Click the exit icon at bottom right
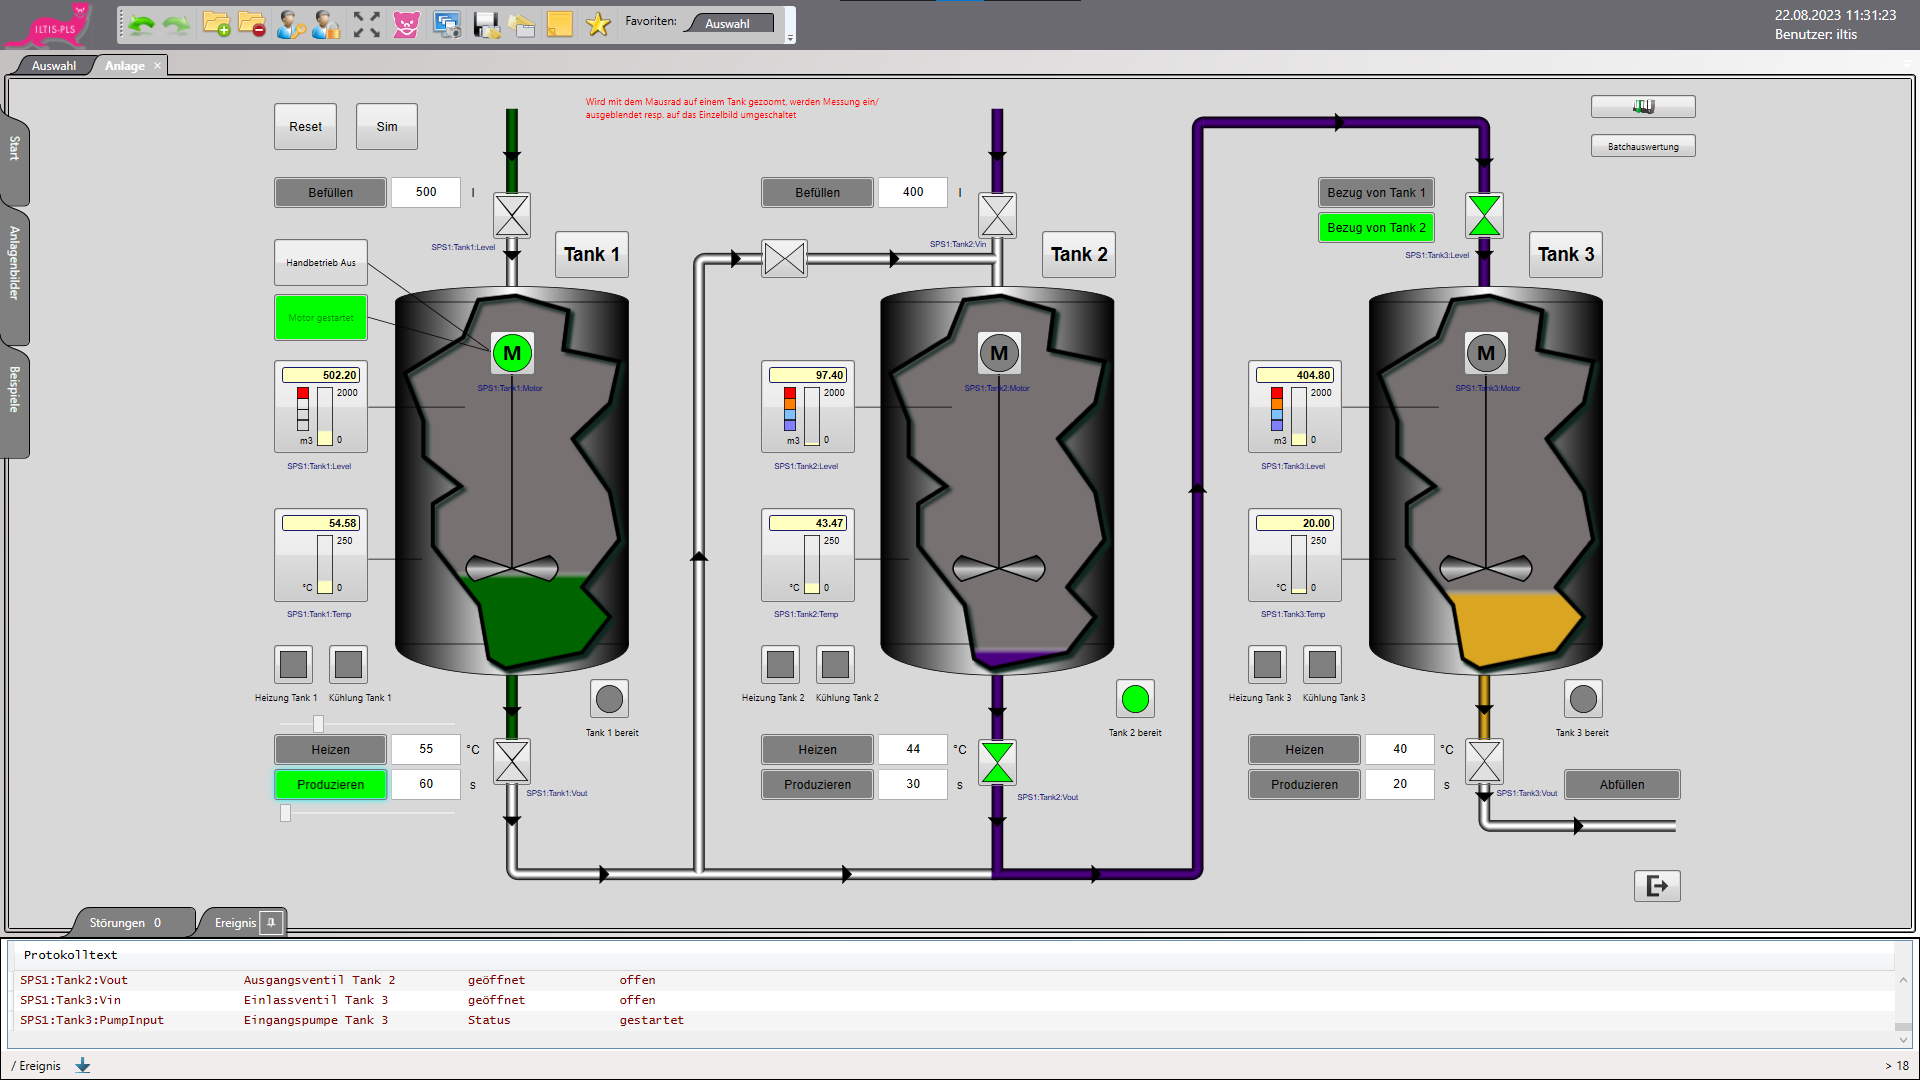The height and width of the screenshot is (1080, 1920). click(x=1657, y=886)
